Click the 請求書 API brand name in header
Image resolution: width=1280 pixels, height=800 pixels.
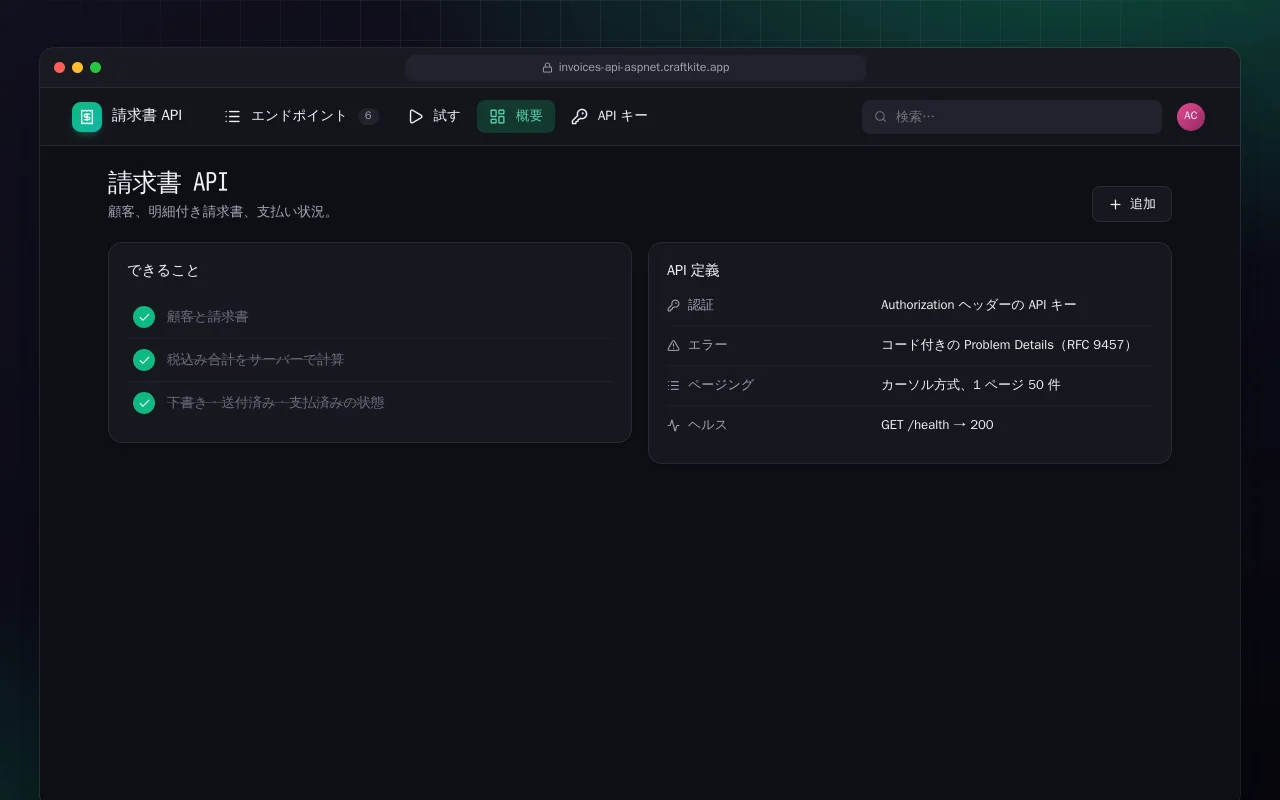pyautogui.click(x=147, y=116)
